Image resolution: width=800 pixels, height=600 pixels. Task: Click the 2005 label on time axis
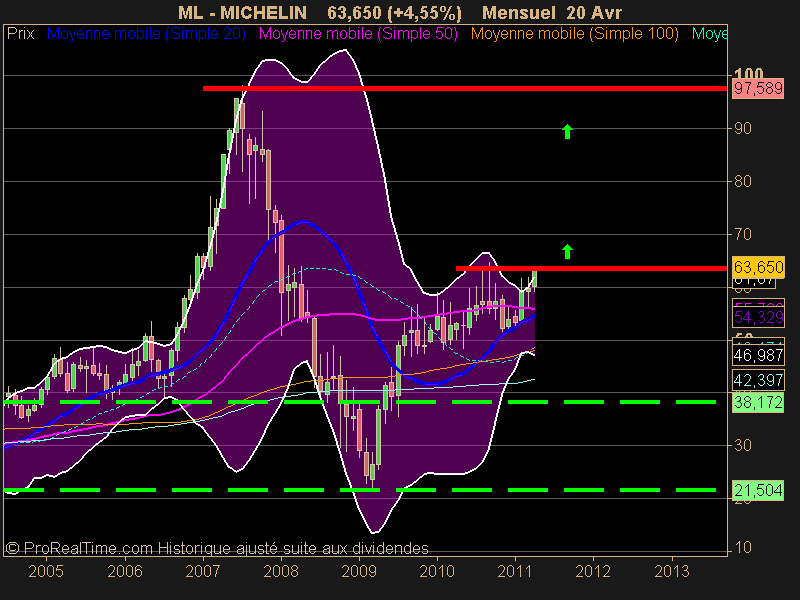46,571
